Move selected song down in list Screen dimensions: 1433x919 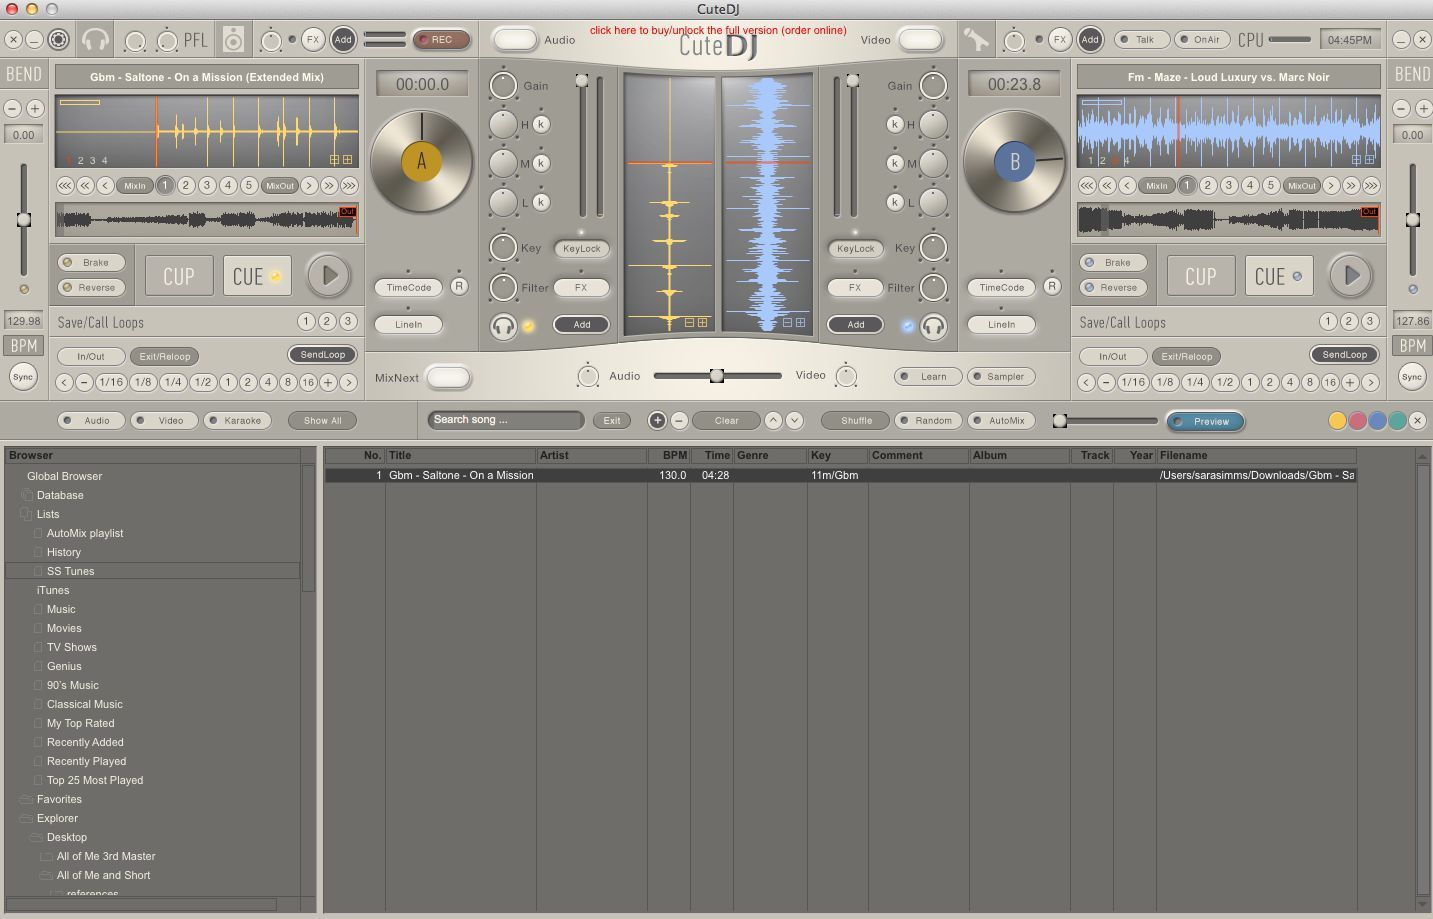[x=794, y=420]
